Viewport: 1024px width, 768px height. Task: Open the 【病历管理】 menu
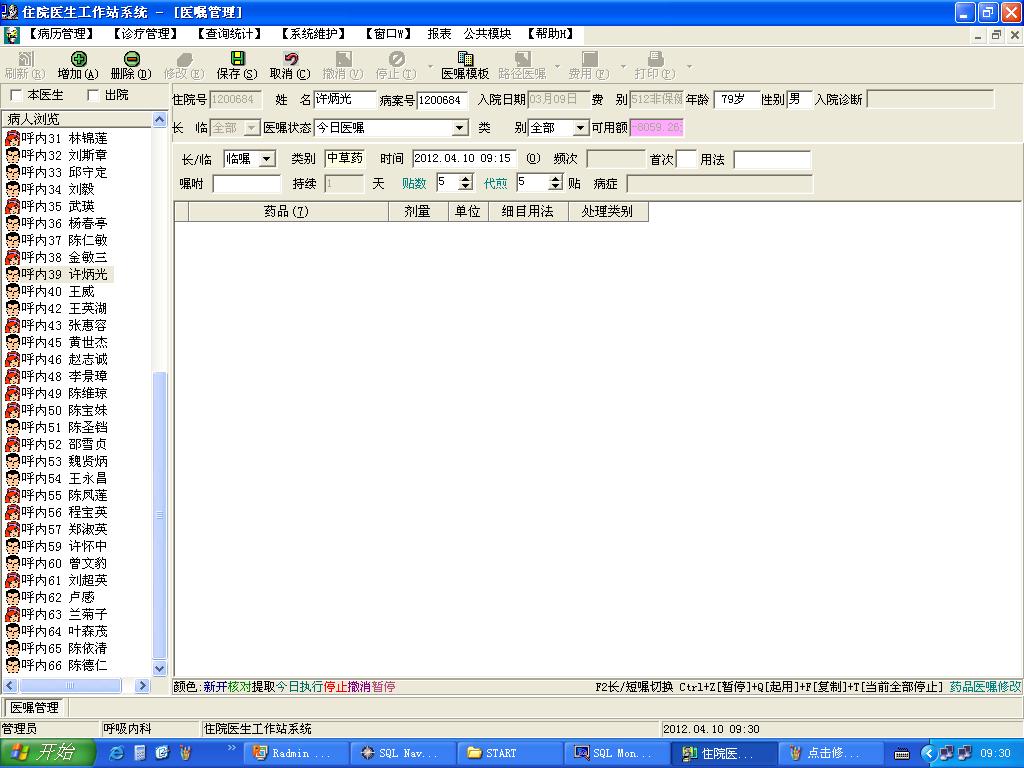tap(61, 34)
